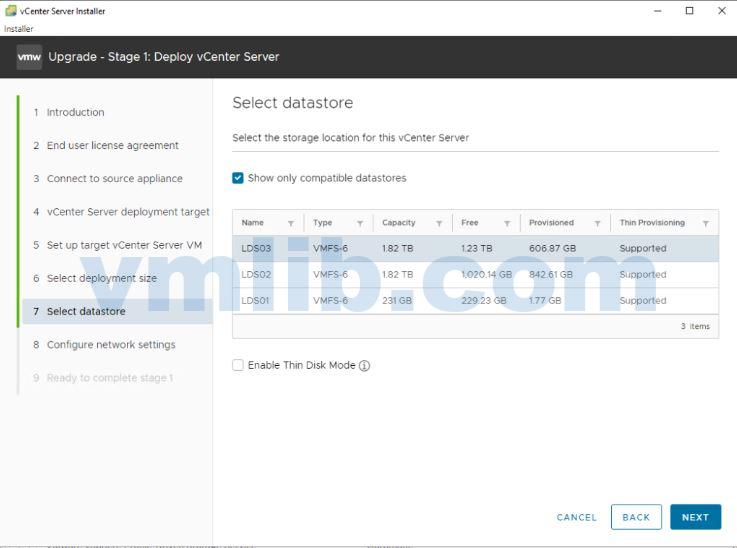
Task: Open the Thin Provisioning column filter icon
Action: [706, 223]
